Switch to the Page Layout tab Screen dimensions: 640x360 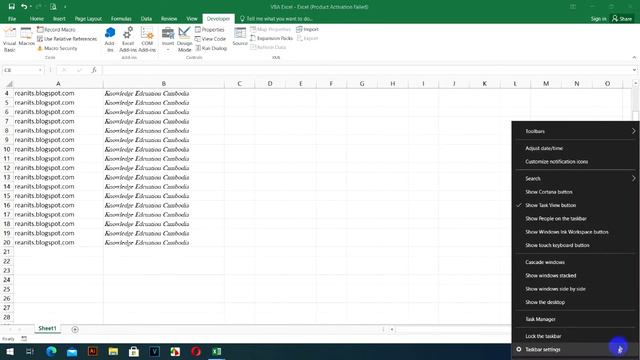pos(88,19)
